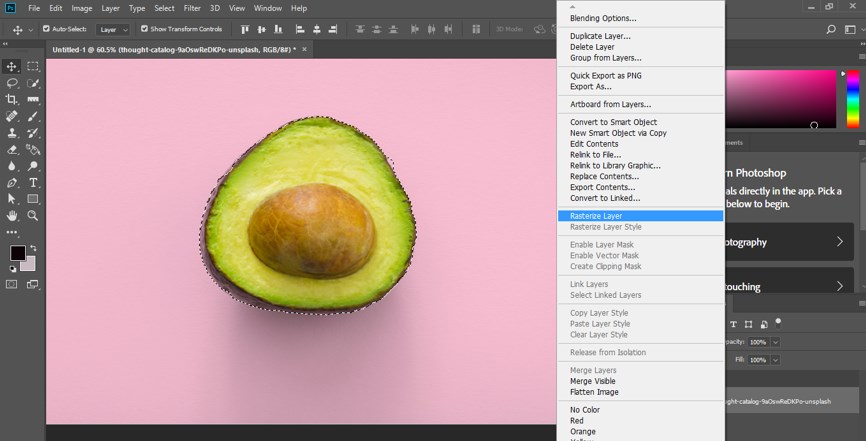This screenshot has height=441, width=866.
Task: Click the foreground color swatch
Action: pyautogui.click(x=17, y=253)
